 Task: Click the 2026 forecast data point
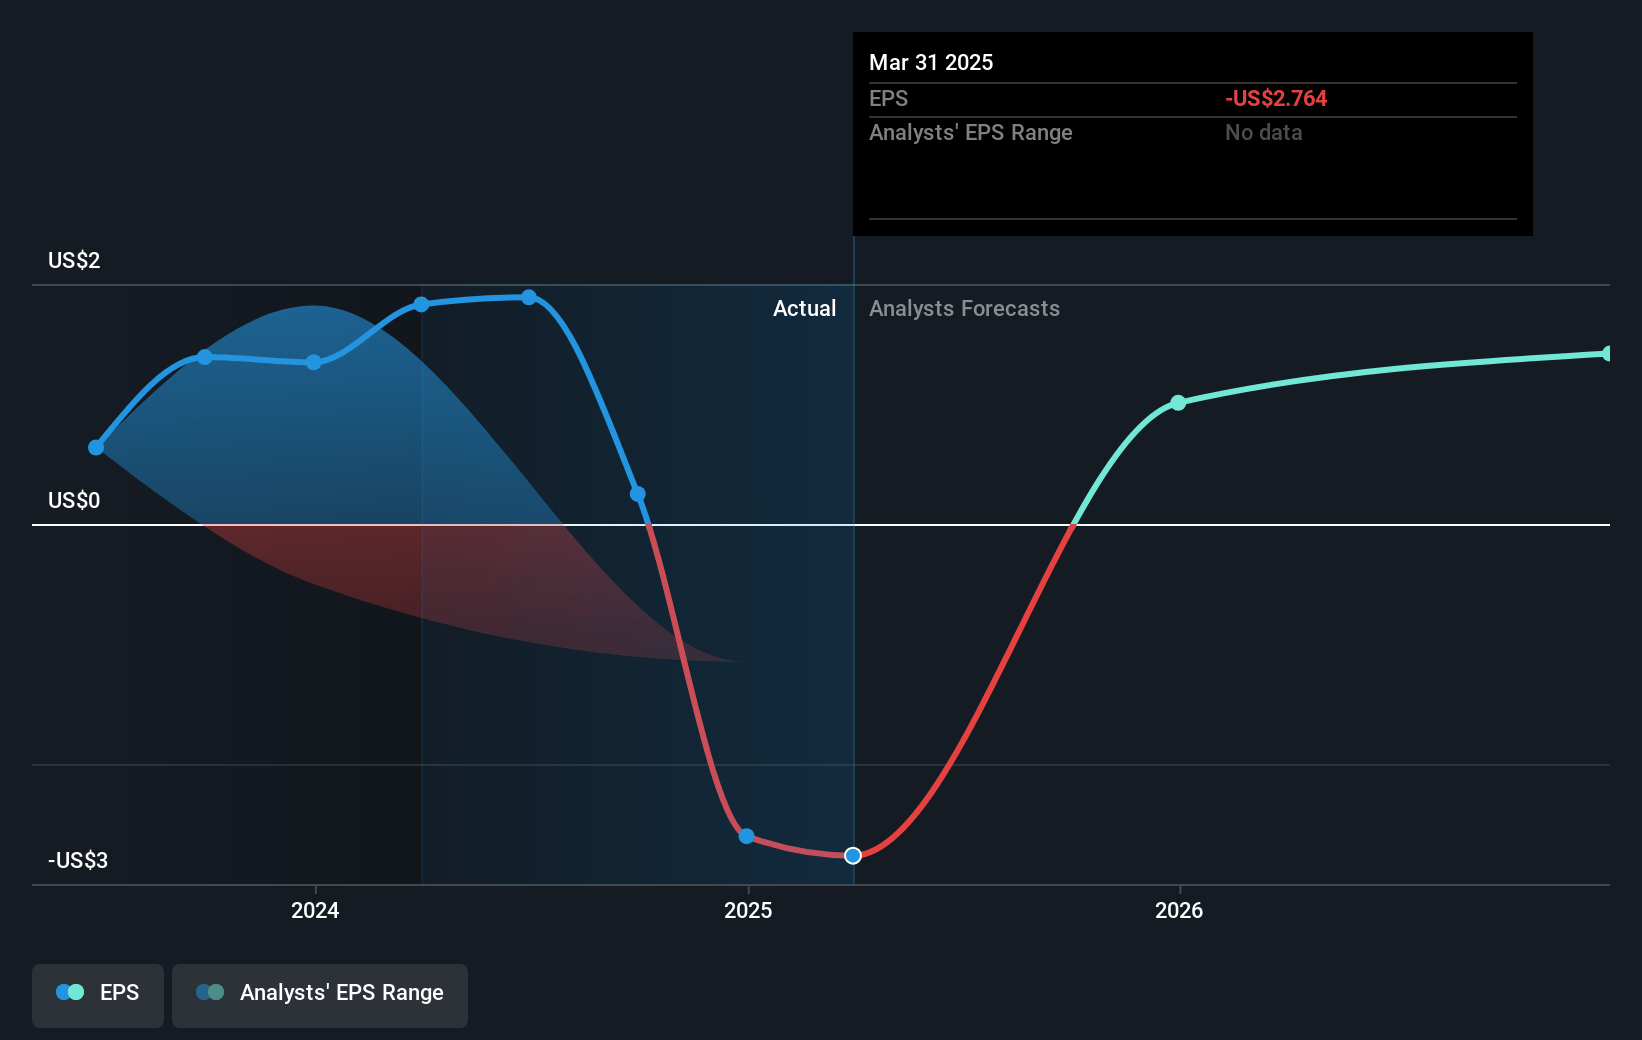pos(1178,402)
